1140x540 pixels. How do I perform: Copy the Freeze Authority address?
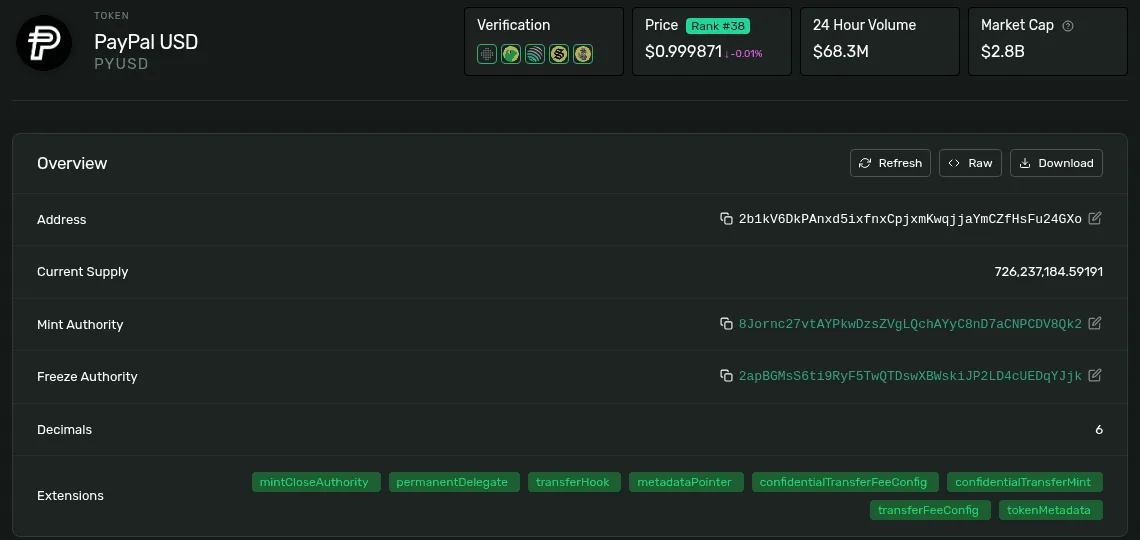tap(726, 376)
